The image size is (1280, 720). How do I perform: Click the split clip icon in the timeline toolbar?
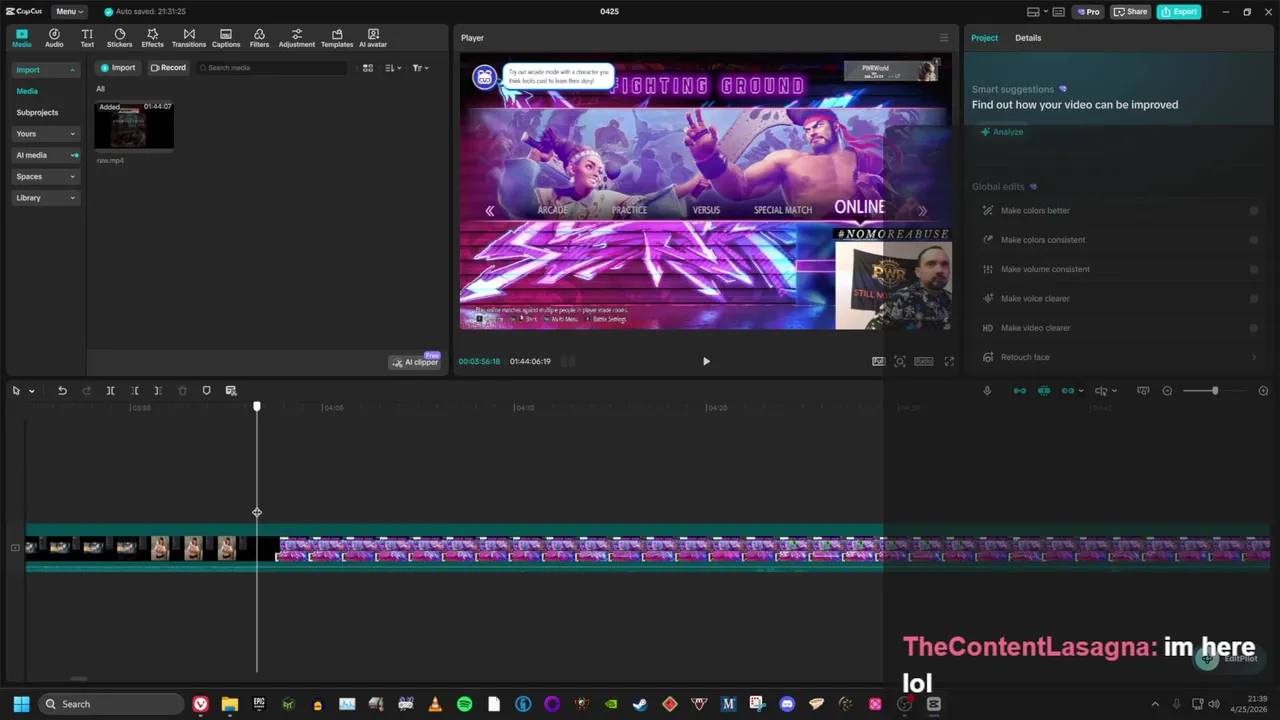110,391
